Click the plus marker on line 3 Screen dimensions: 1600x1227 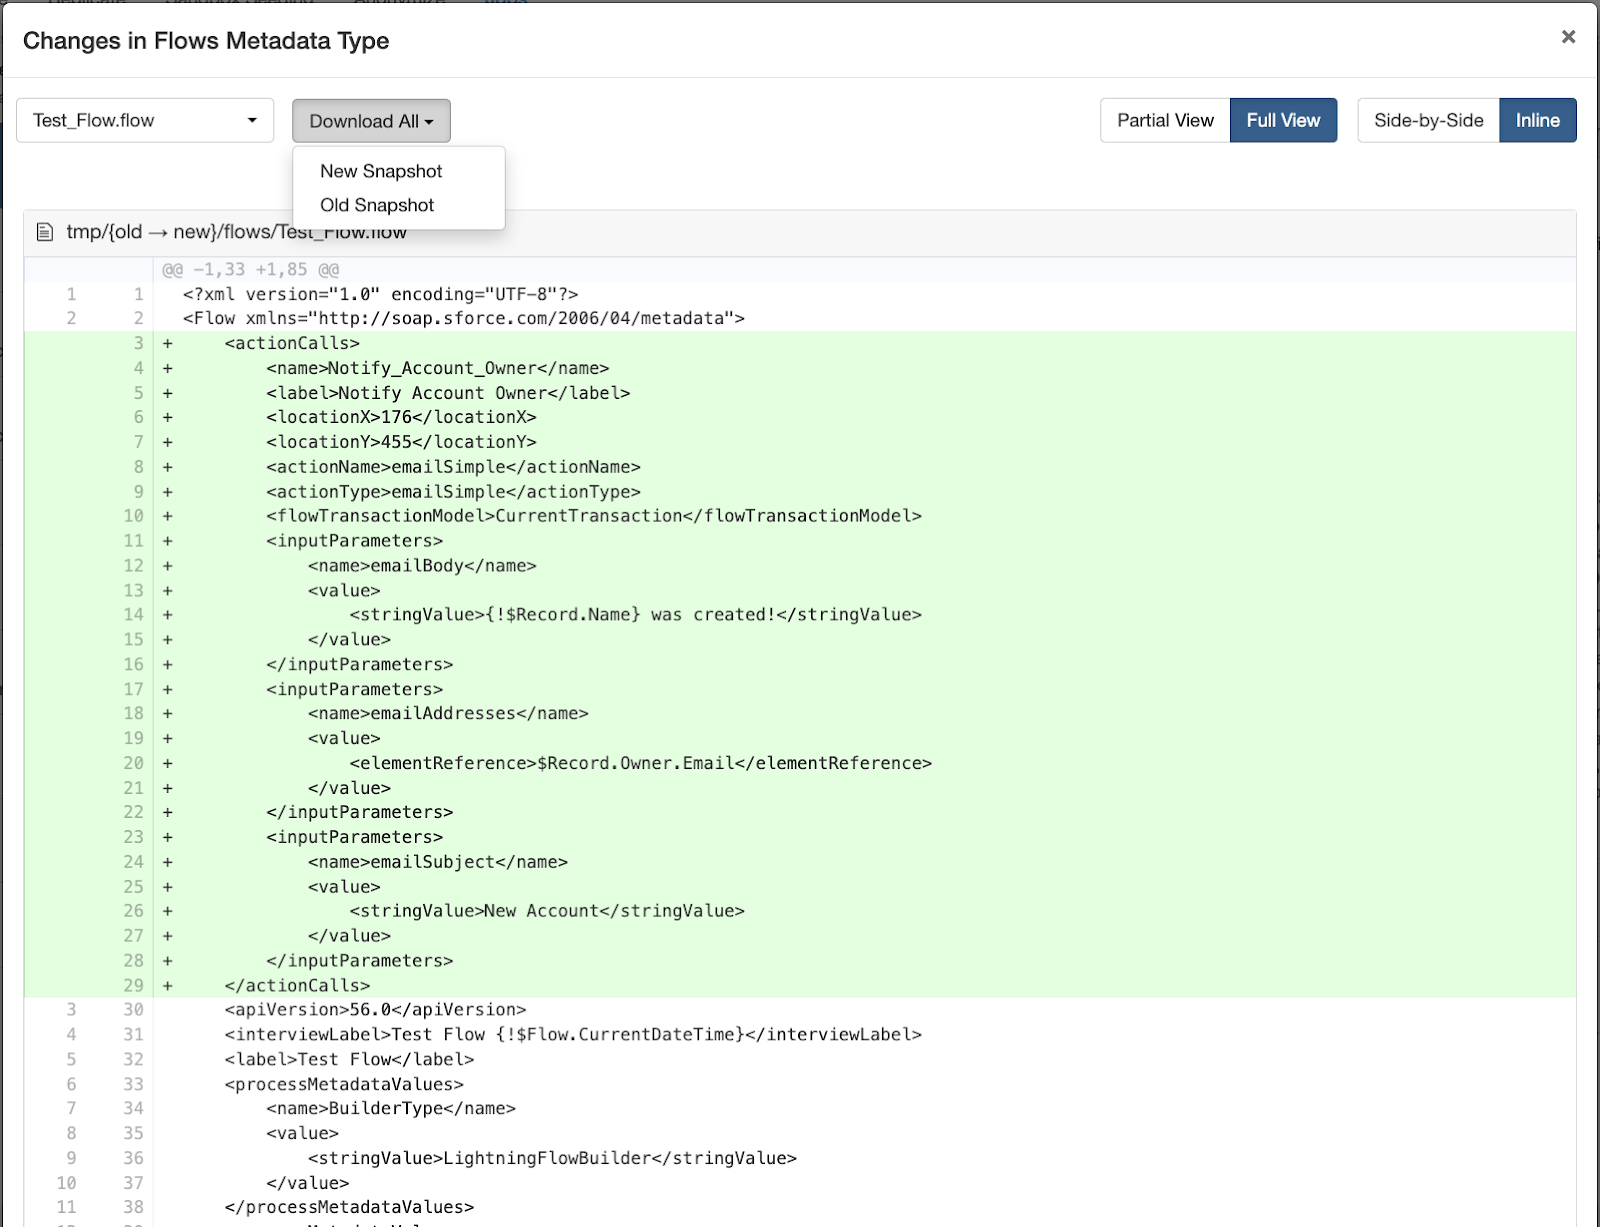pos(168,343)
